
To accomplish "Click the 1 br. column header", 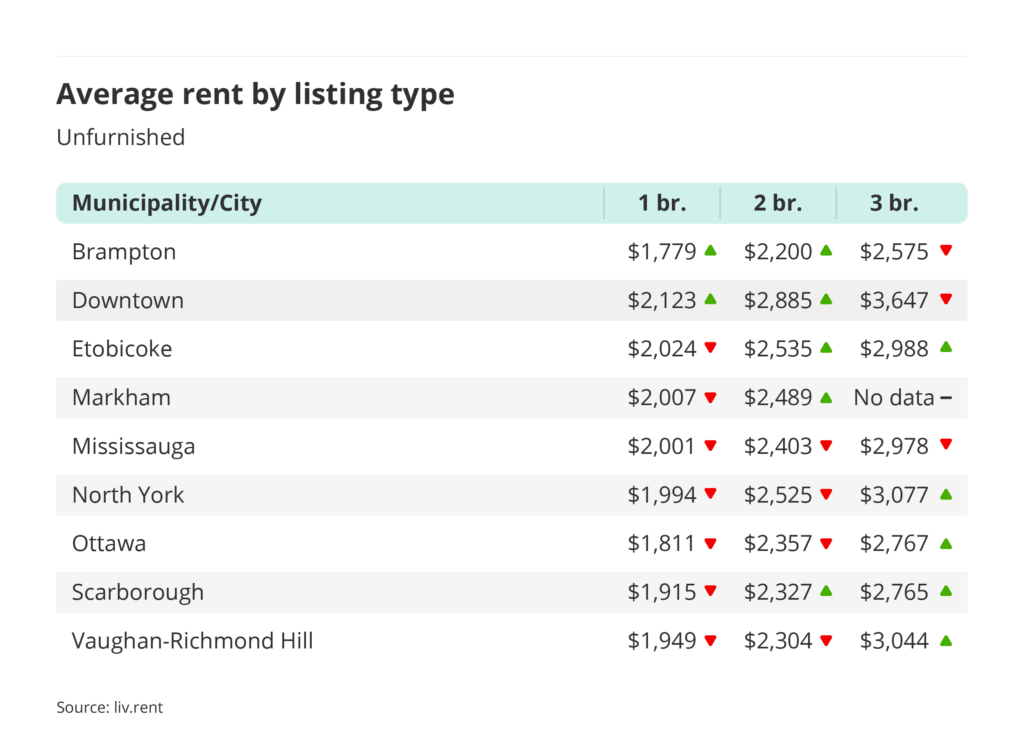I will click(x=662, y=203).
